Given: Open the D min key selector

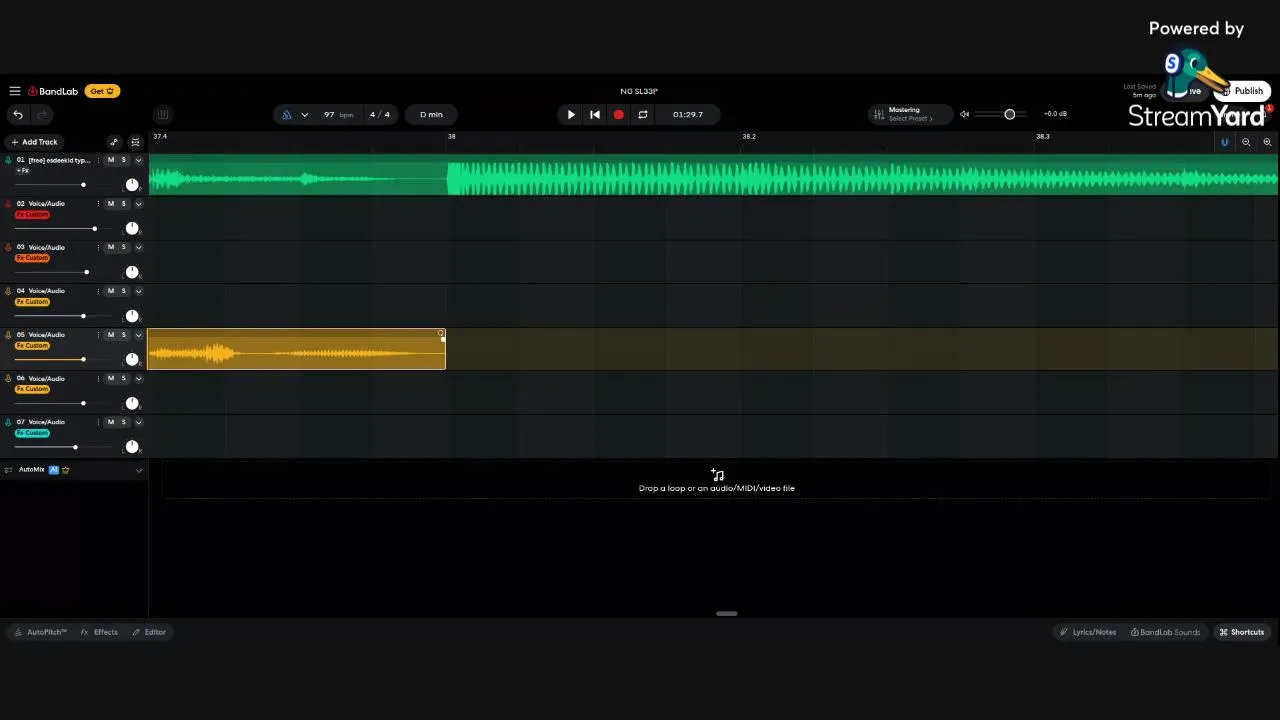Looking at the screenshot, I should pyautogui.click(x=431, y=115).
